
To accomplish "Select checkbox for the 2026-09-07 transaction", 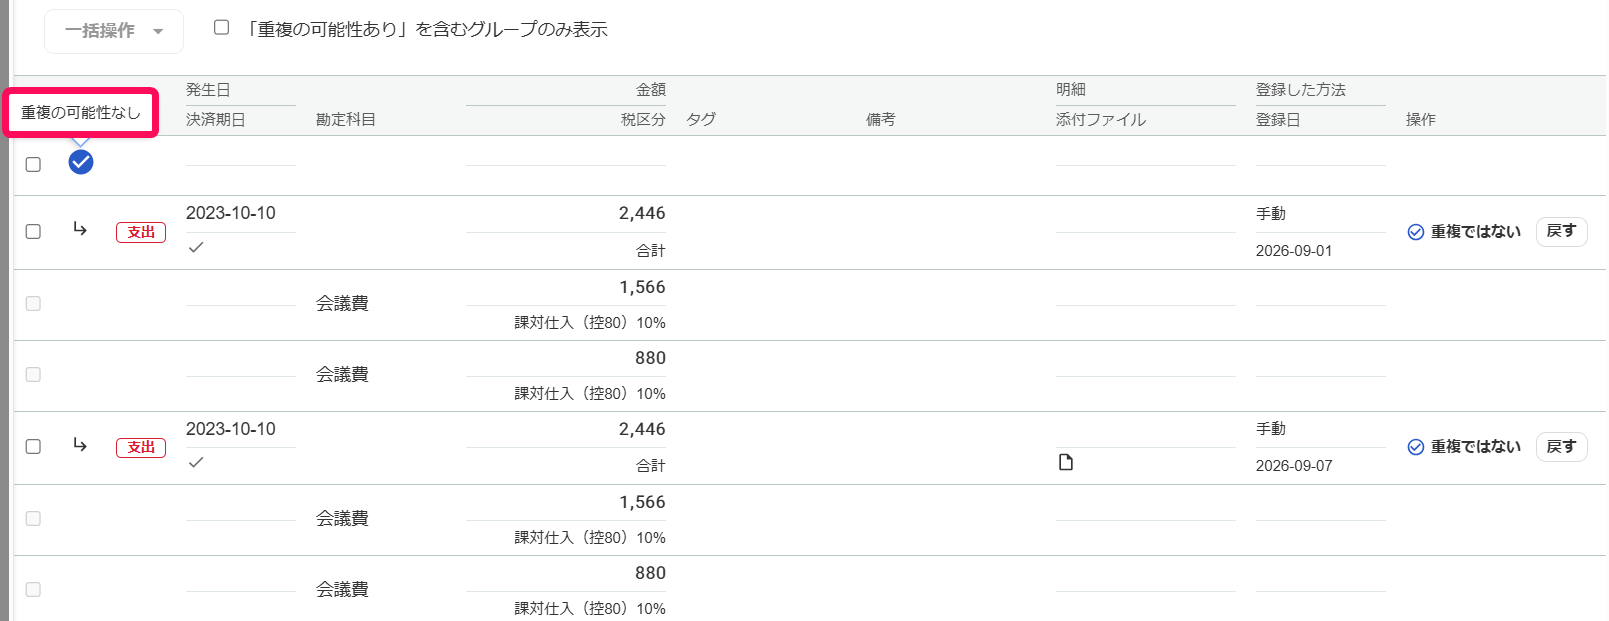I will [33, 446].
